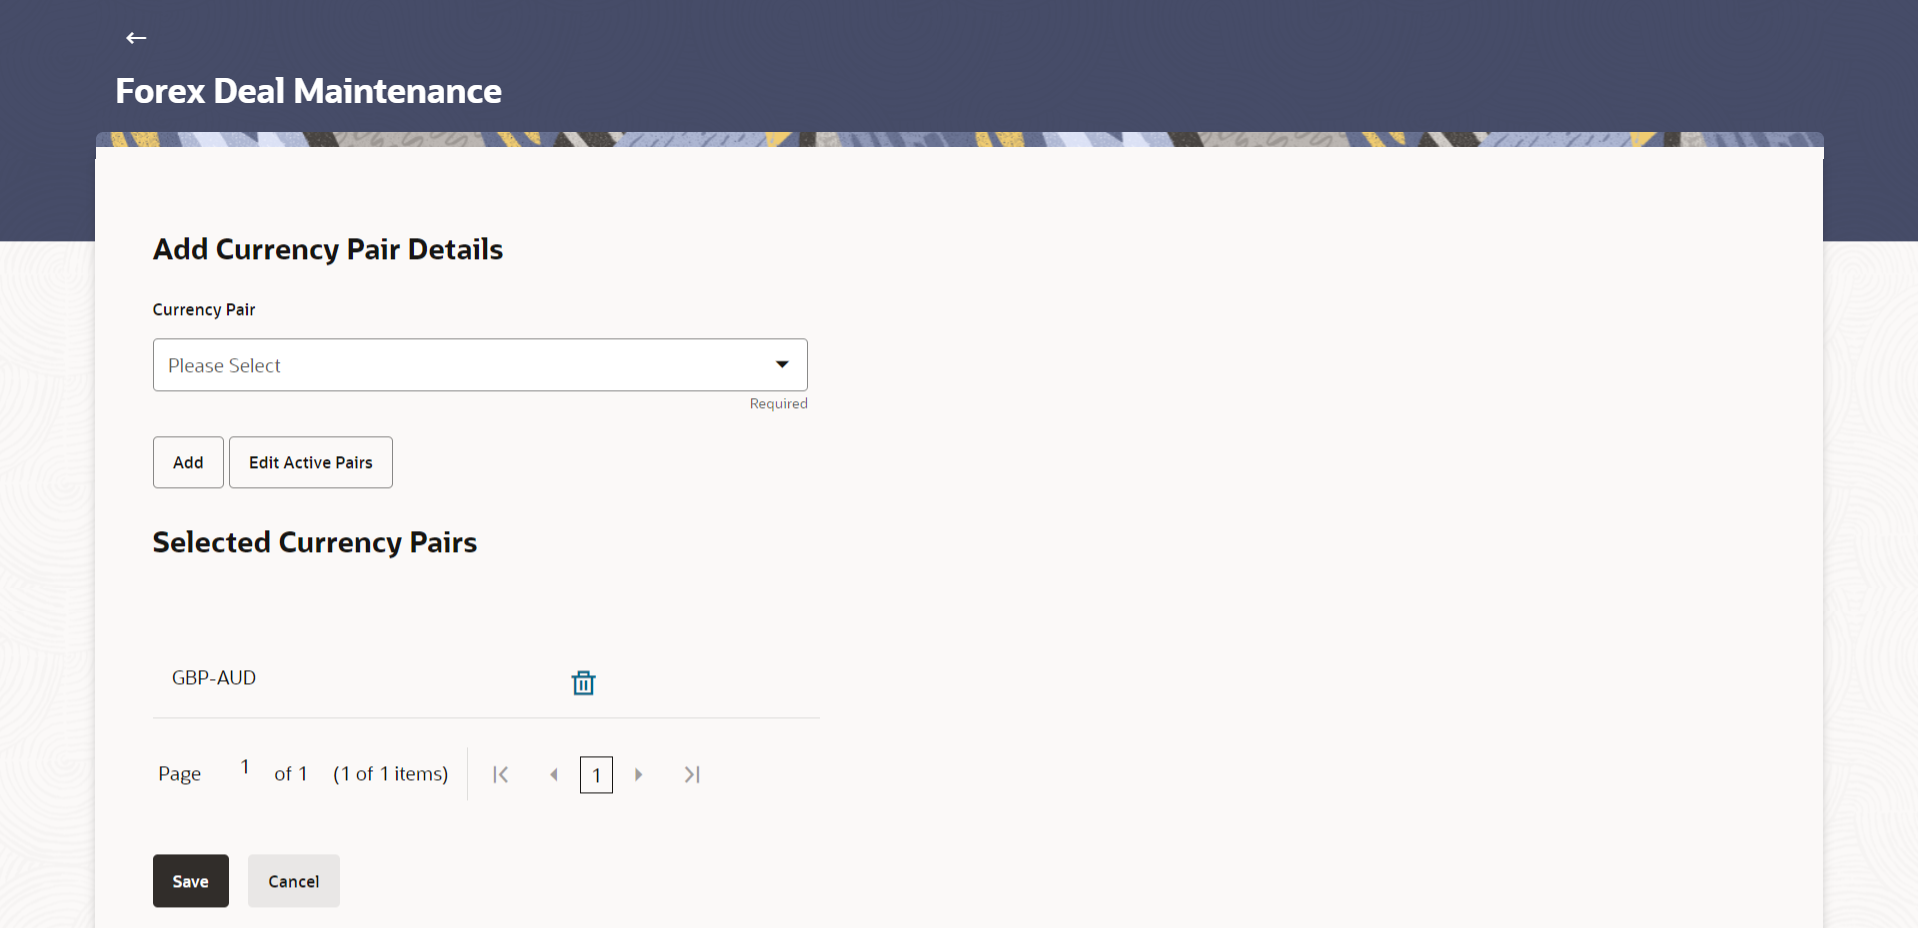Go to the previous page of pairs
Image resolution: width=1920 pixels, height=936 pixels.
pyautogui.click(x=553, y=775)
